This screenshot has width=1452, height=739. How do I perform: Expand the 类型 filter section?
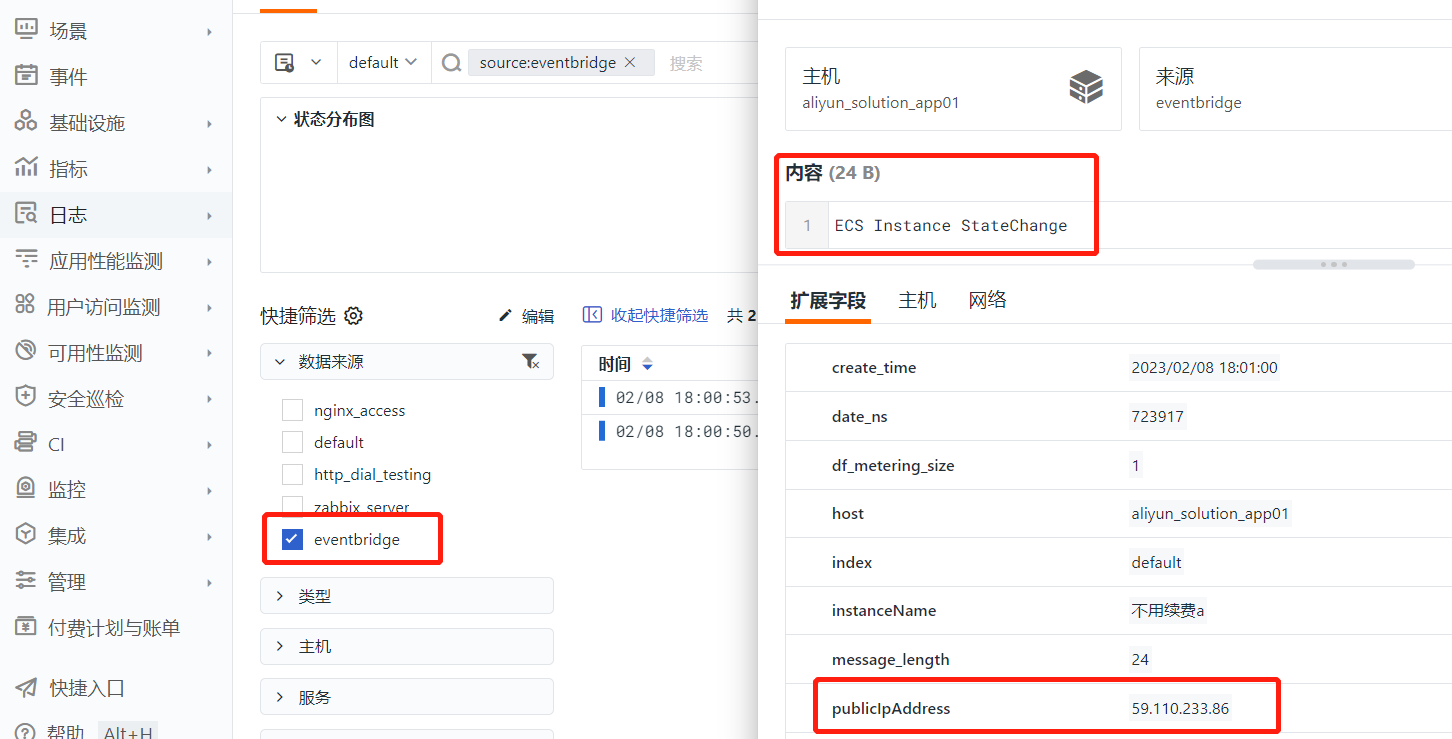(406, 595)
